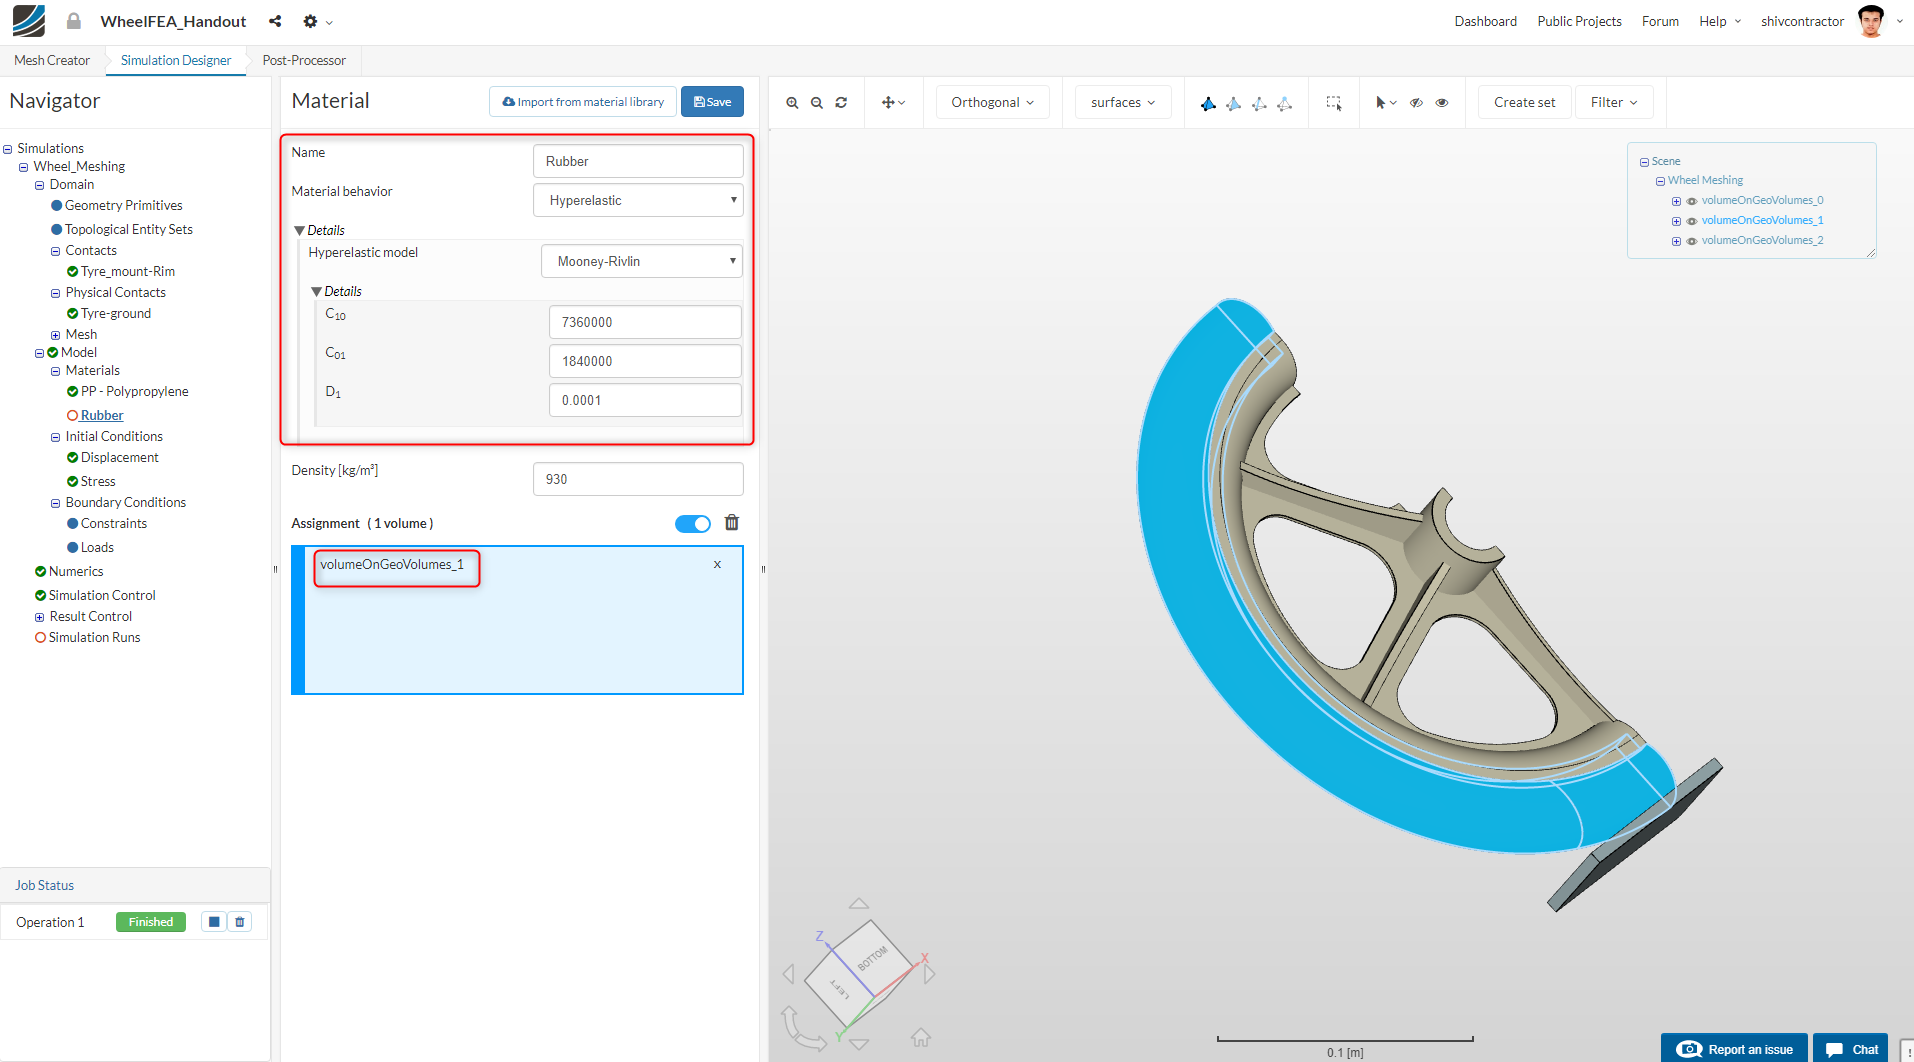Open the move/pan view tool menu

893,103
